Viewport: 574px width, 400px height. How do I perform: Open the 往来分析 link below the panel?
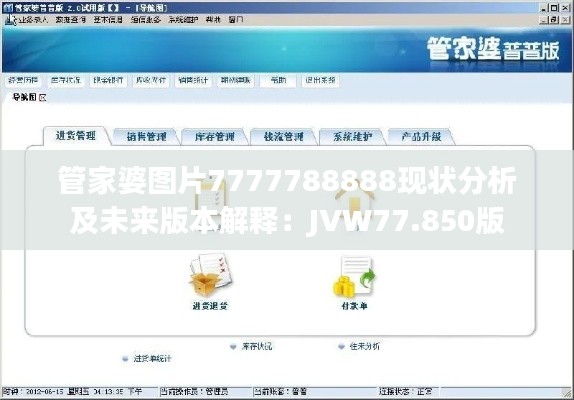pyautogui.click(x=365, y=346)
